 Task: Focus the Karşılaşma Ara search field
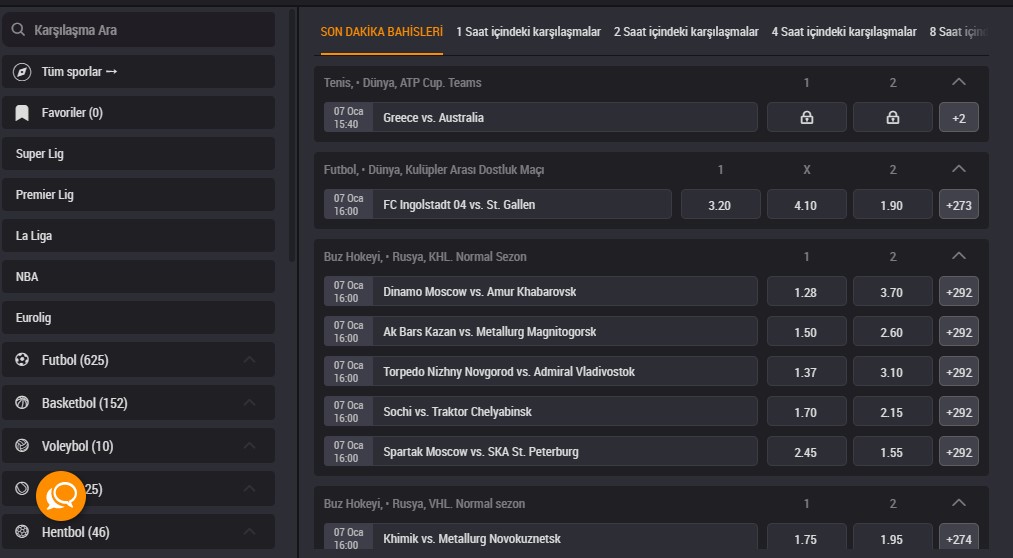[138, 30]
